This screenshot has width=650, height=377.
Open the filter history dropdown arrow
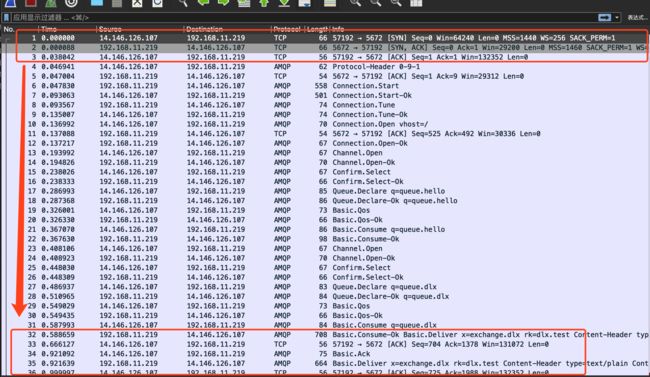tap(617, 17)
